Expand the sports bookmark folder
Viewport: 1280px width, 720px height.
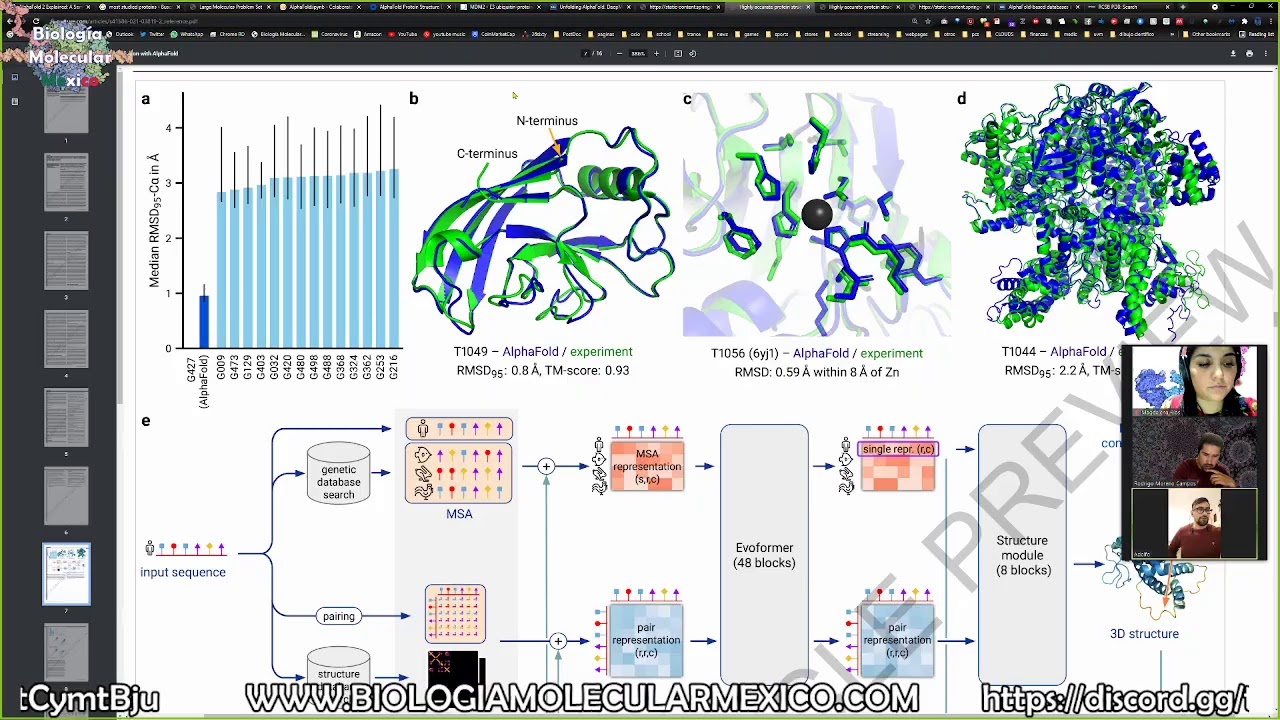(x=777, y=34)
